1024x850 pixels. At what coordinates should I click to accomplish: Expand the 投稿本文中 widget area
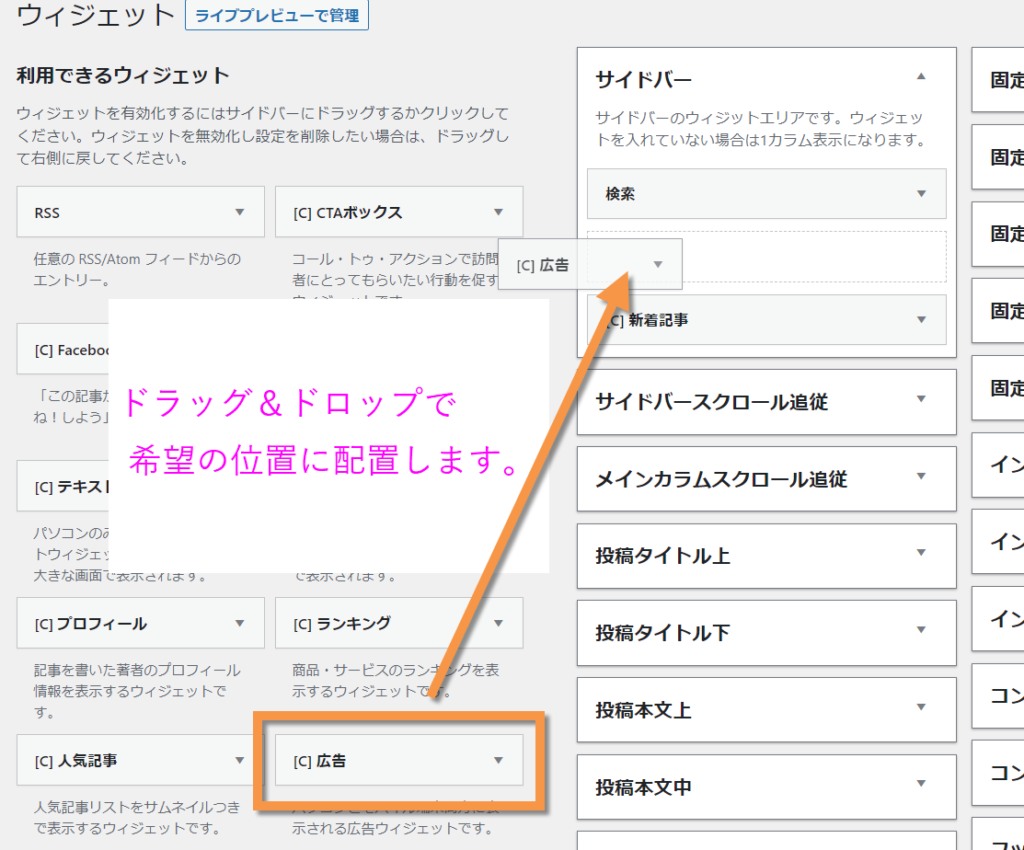pyautogui.click(x=921, y=784)
